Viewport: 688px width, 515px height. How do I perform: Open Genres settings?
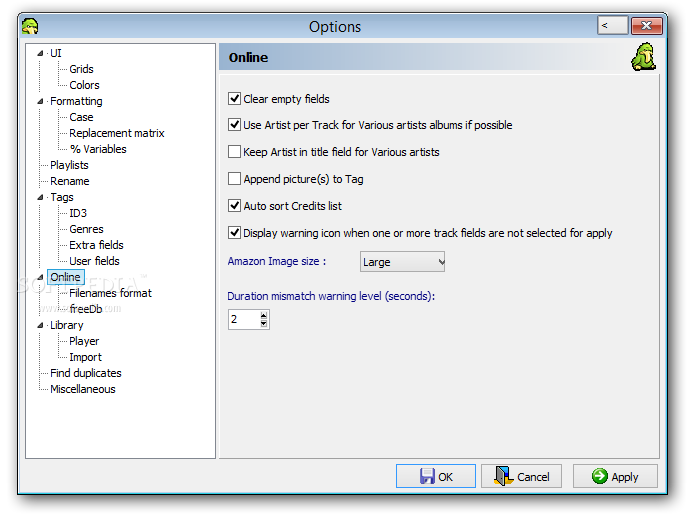[86, 229]
